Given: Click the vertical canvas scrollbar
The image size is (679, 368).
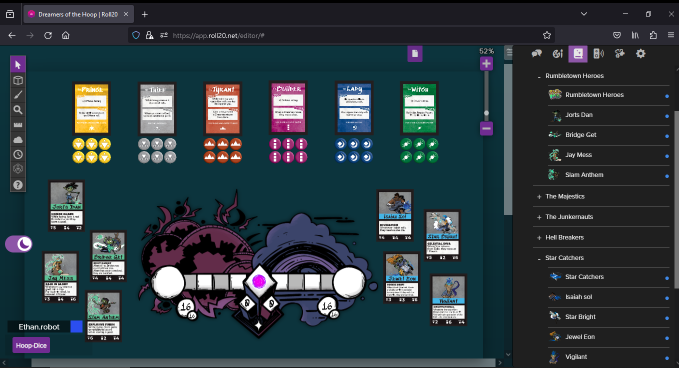Looking at the screenshot, I should [508, 139].
